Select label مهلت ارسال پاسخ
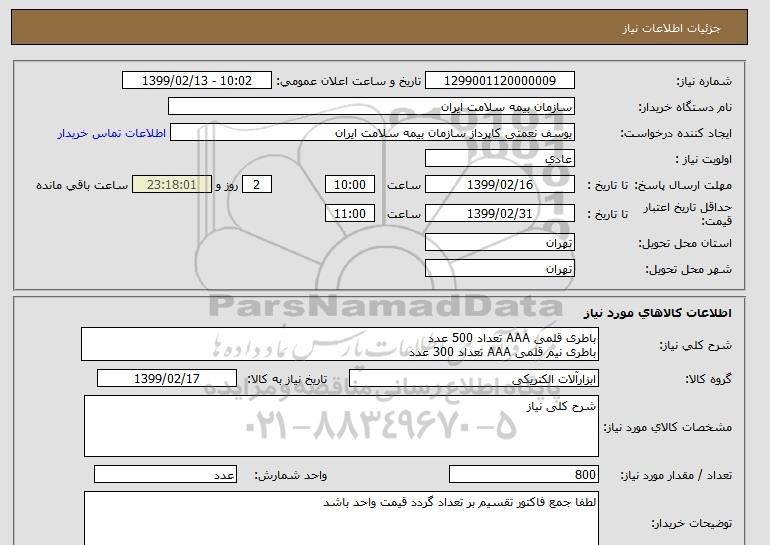770x545 pixels. [683, 185]
